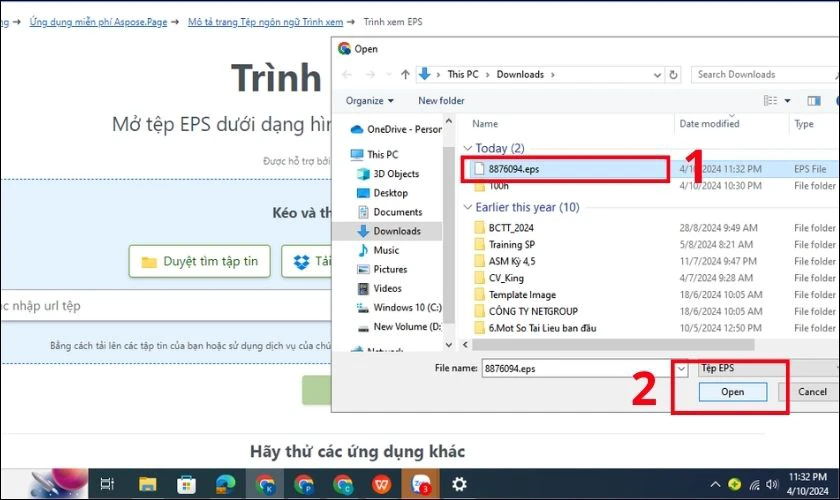Open Zalo app from the taskbar
This screenshot has width=840, height=500.
pos(421,484)
